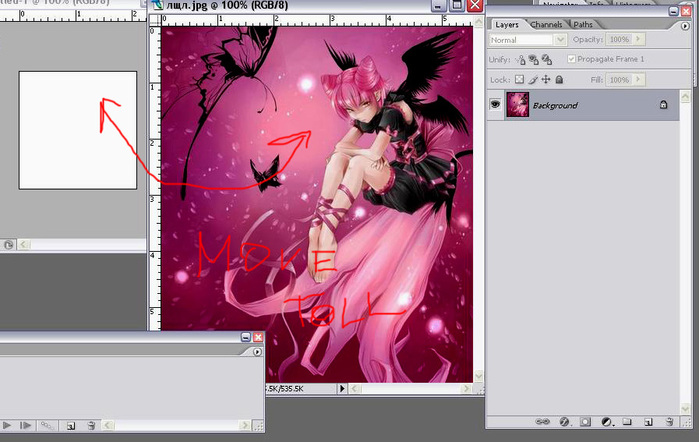
Task: Toggle the Propagate Frame 1 checkbox
Action: click(572, 59)
